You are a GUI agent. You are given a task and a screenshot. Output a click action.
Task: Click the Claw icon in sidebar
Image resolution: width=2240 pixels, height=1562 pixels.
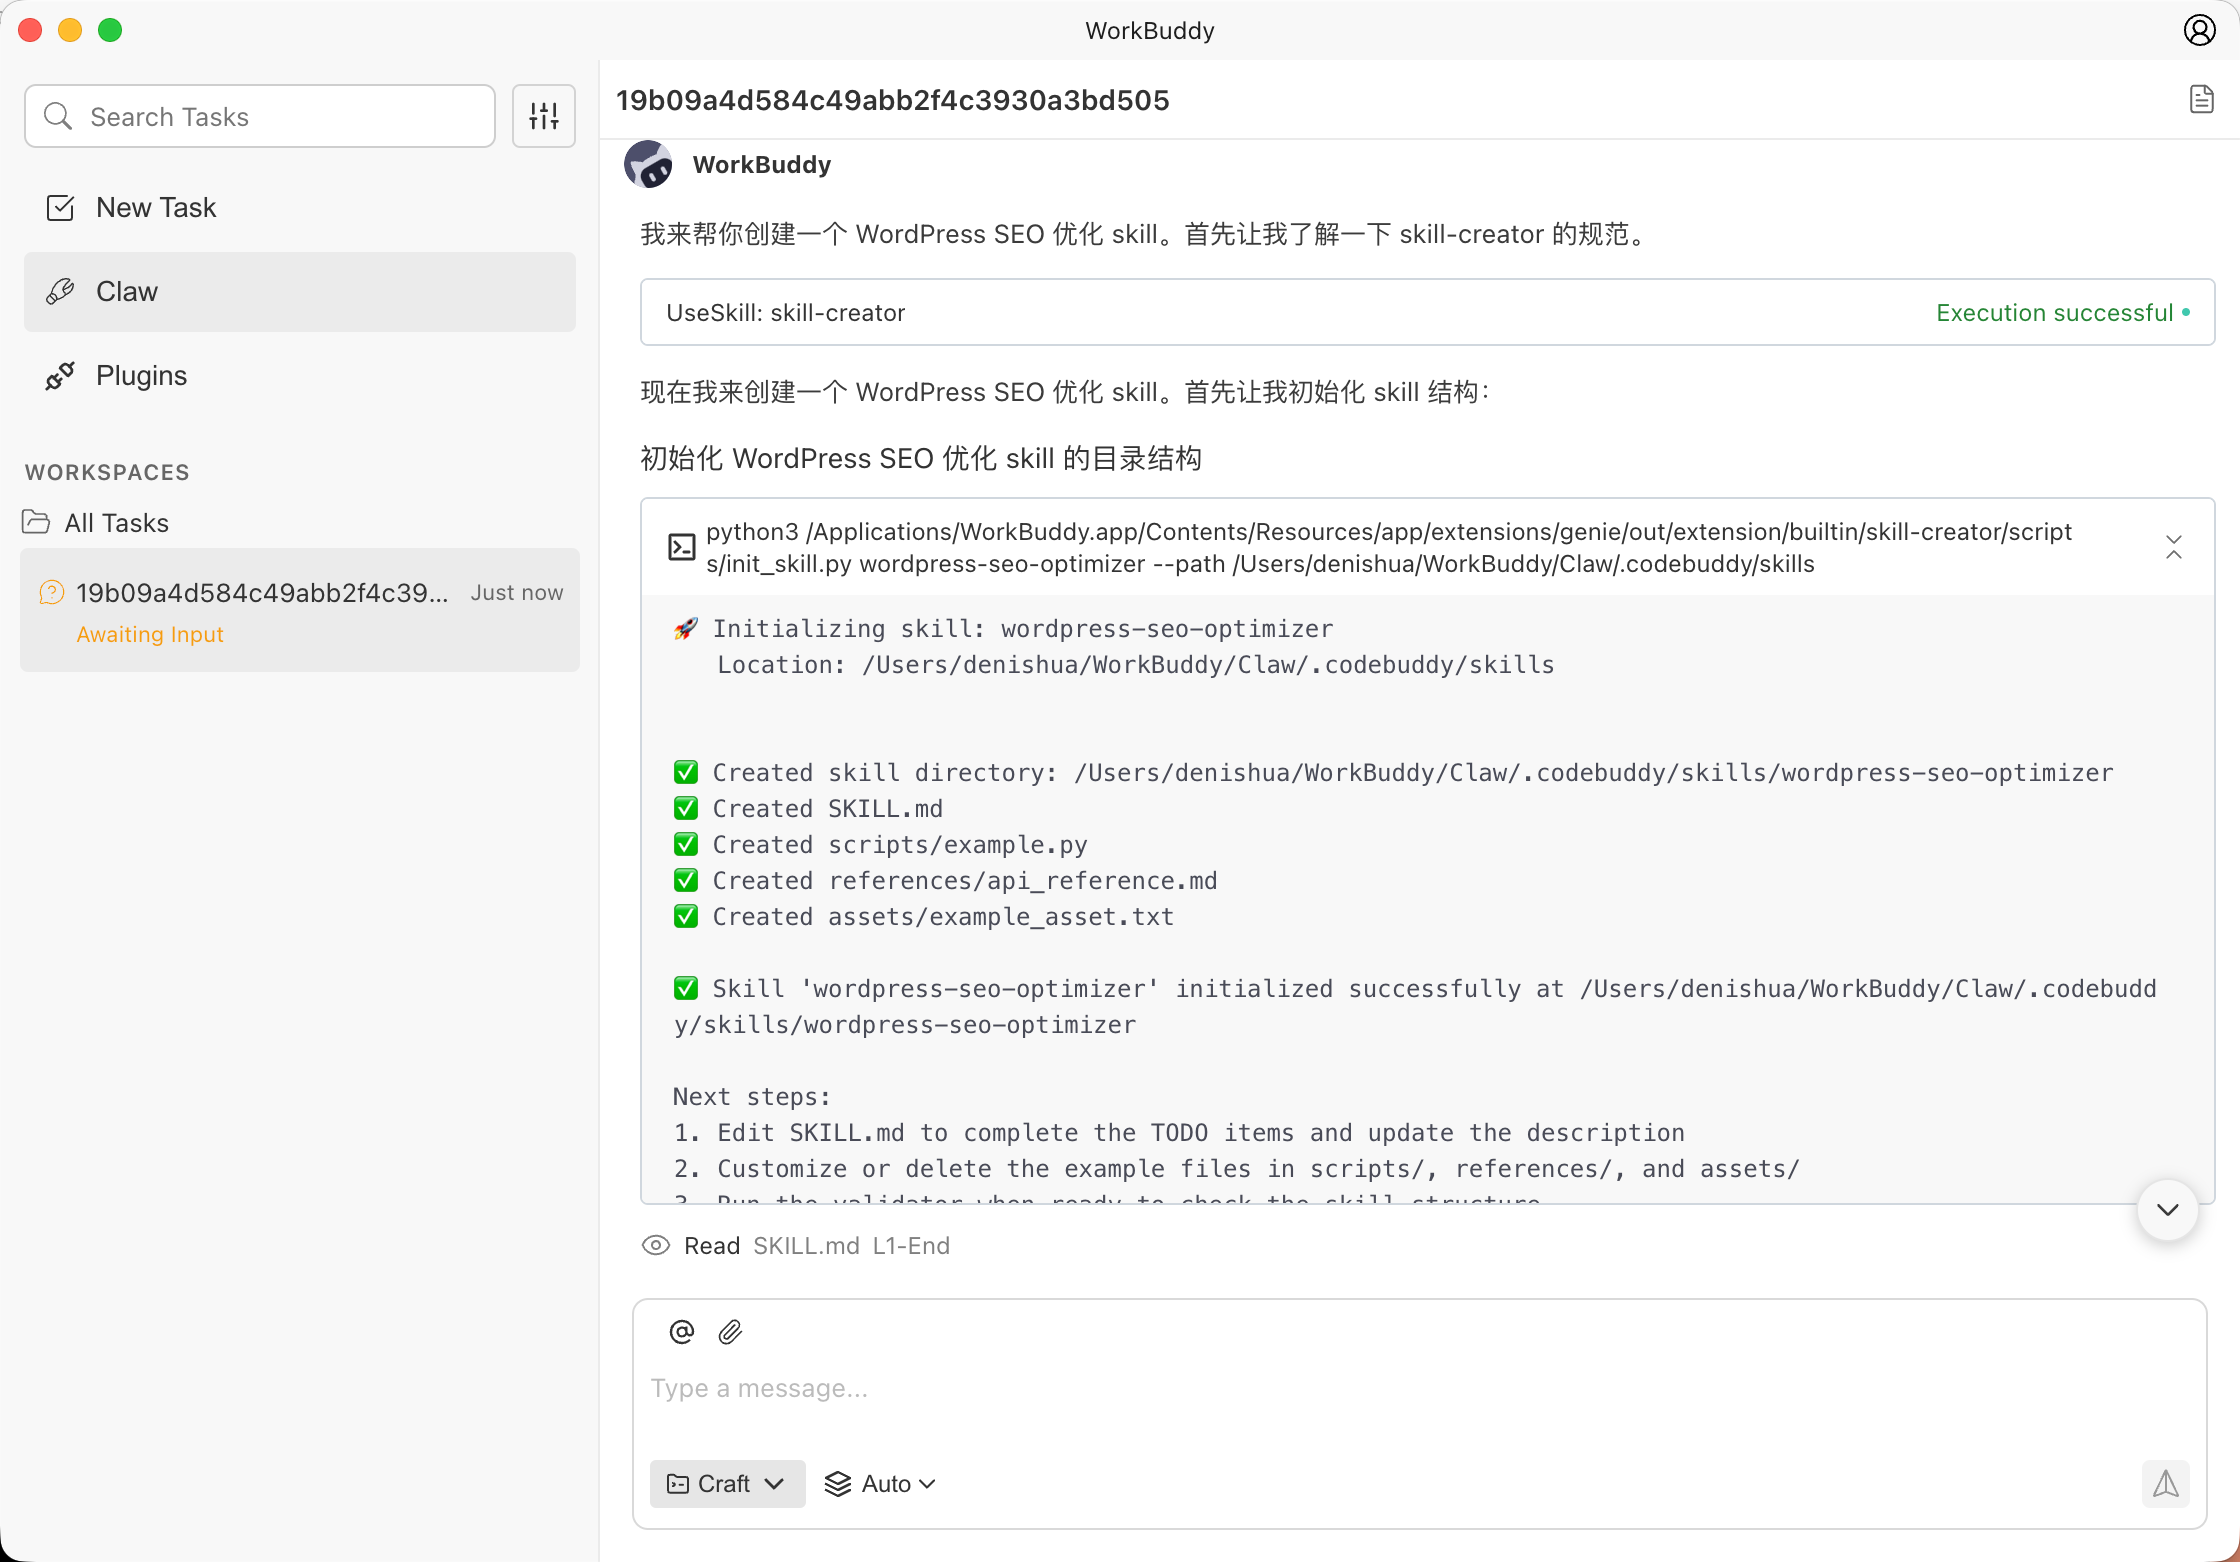click(x=60, y=292)
